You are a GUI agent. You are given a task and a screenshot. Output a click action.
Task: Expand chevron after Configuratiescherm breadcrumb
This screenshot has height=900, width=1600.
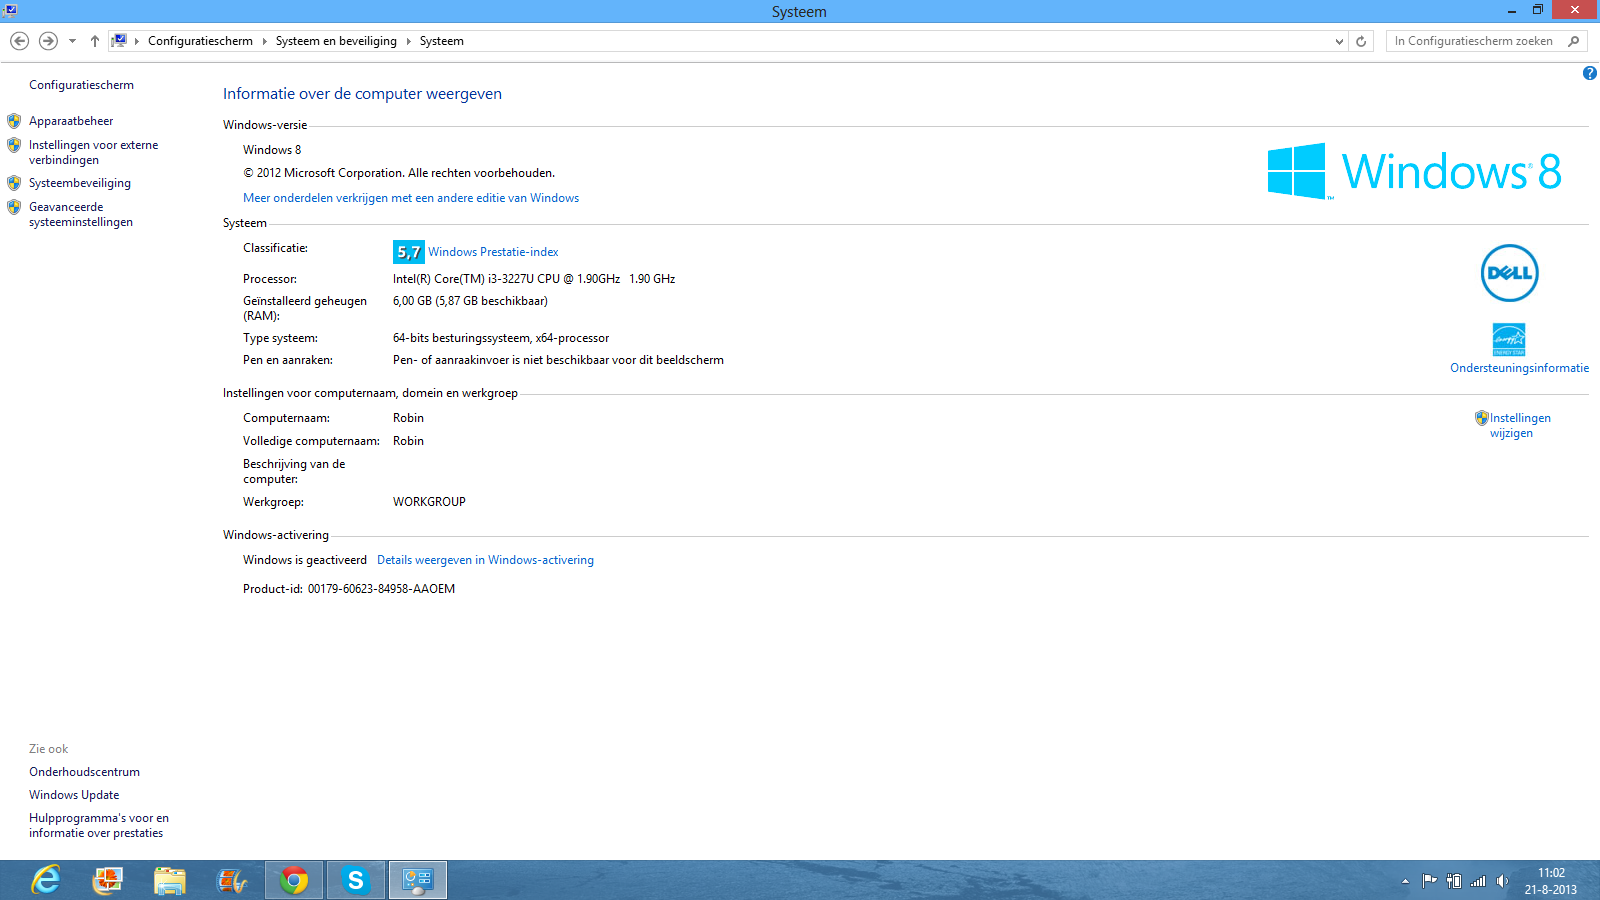pos(265,41)
